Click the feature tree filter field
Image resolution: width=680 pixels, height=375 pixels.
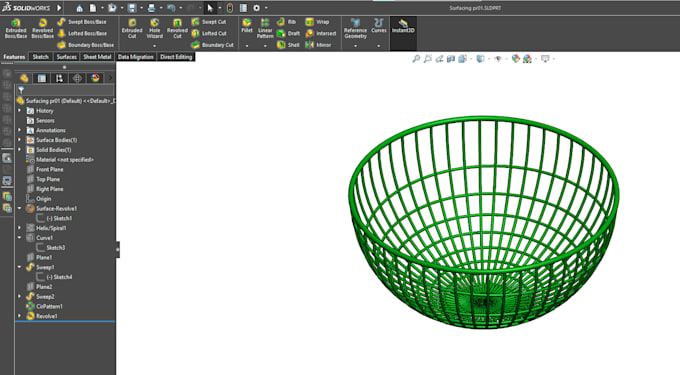pos(65,90)
